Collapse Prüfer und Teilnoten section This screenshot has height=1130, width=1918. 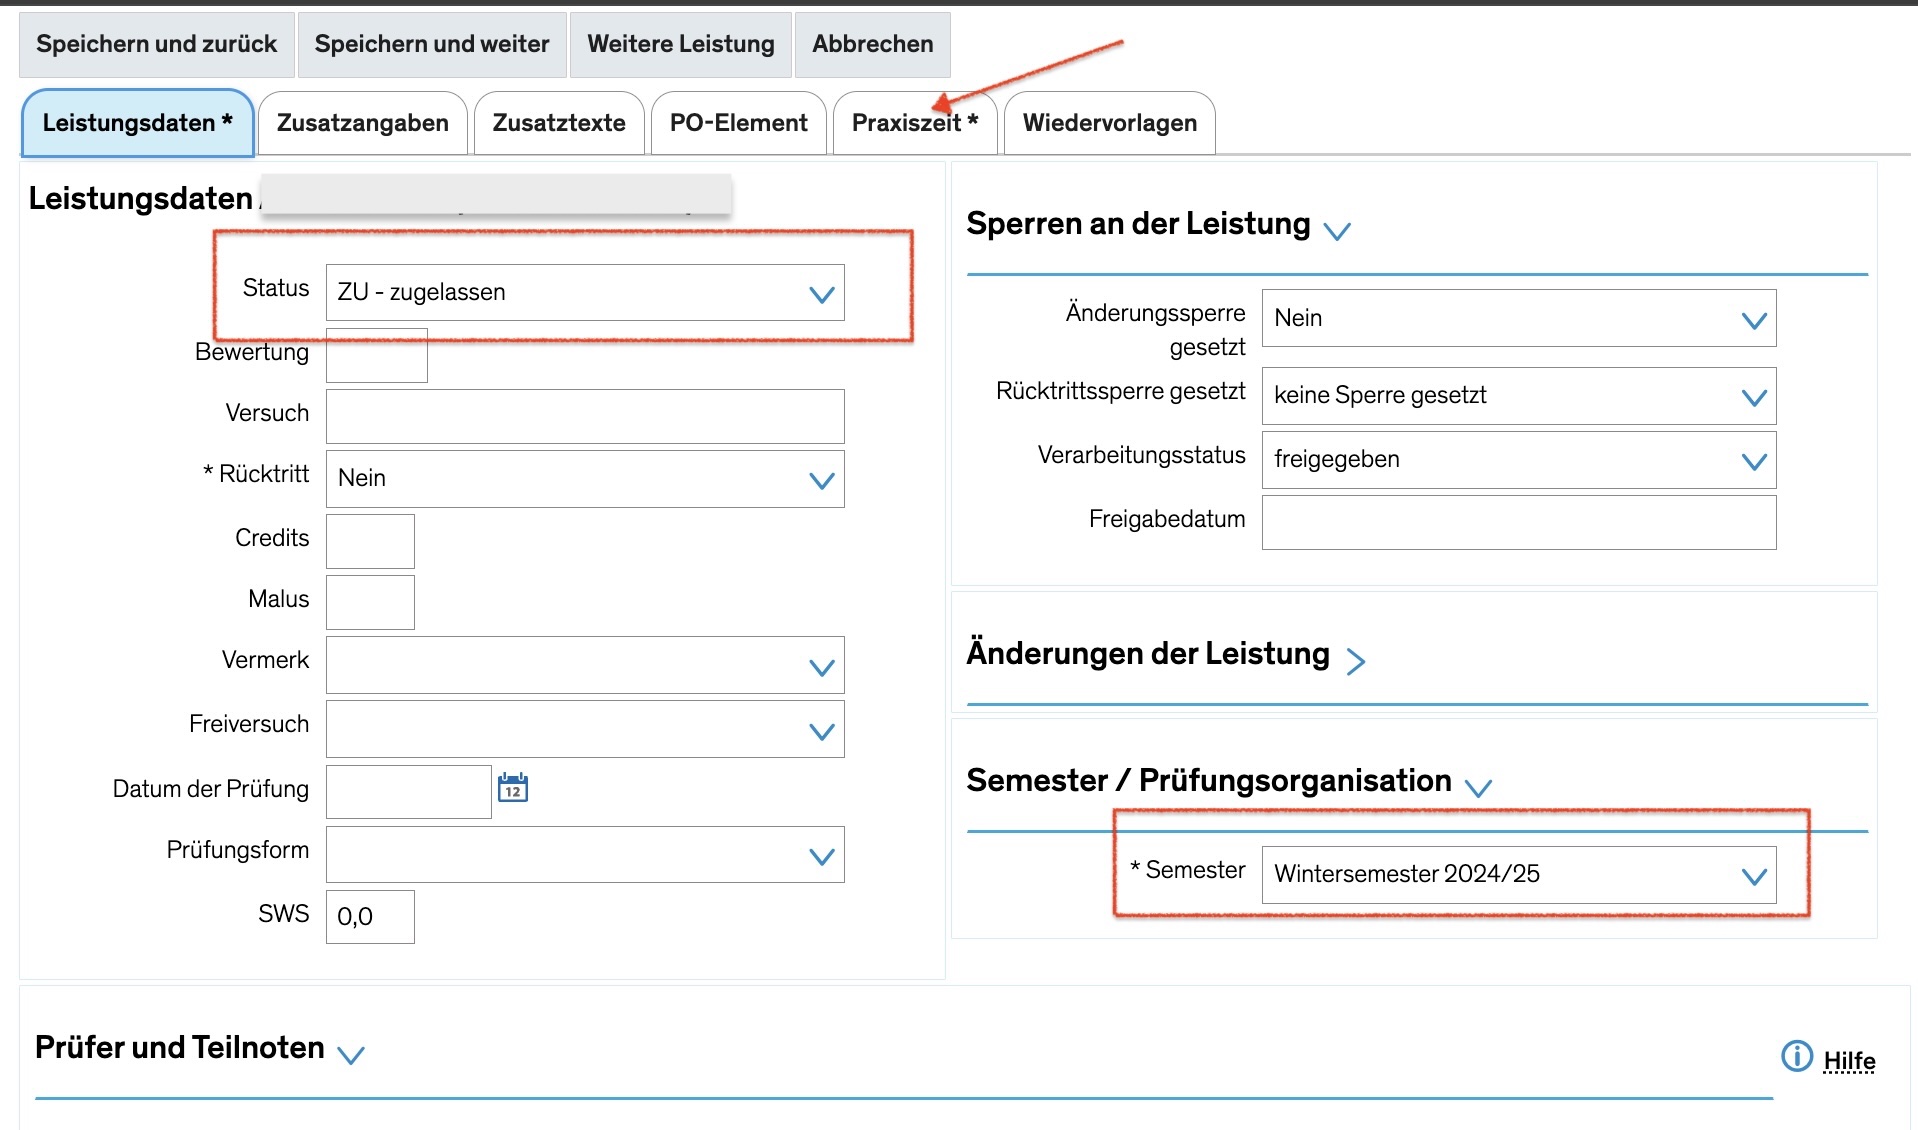[351, 1054]
